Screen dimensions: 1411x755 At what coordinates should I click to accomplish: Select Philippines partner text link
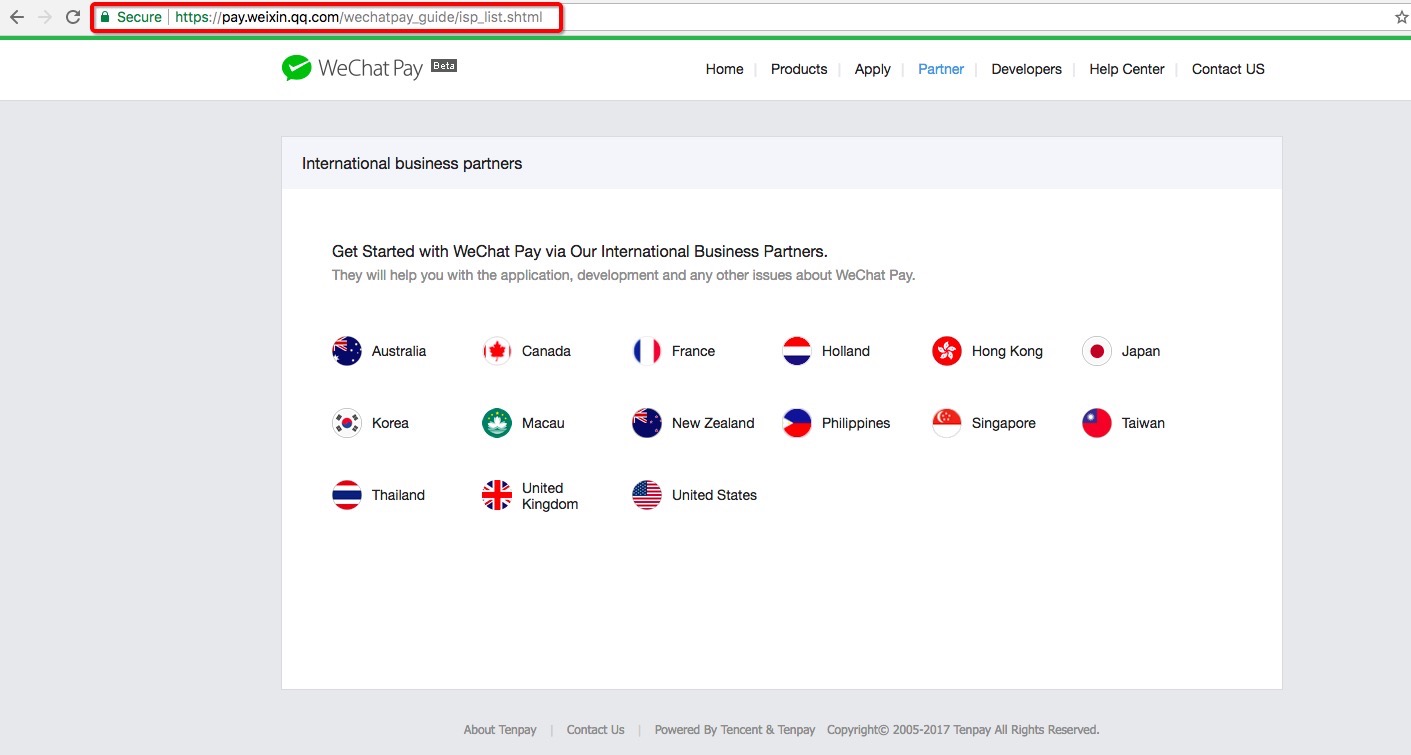856,423
